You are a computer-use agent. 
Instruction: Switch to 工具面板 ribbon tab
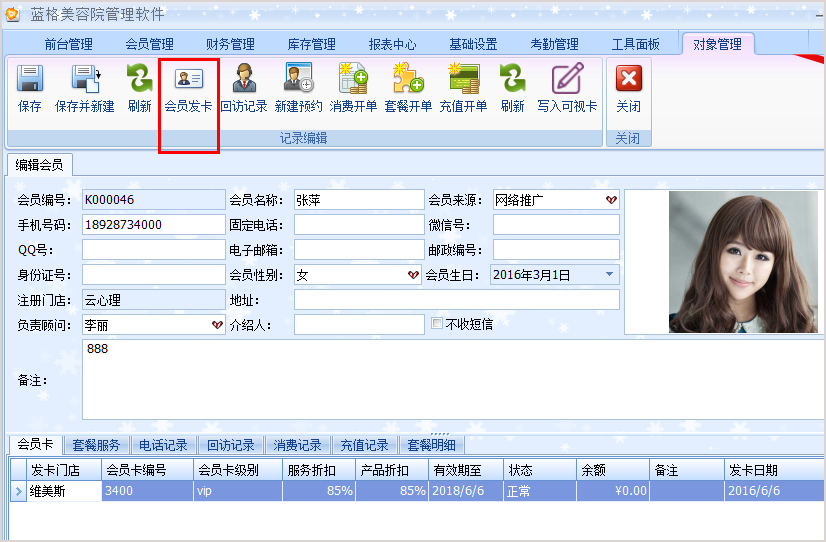(635, 44)
